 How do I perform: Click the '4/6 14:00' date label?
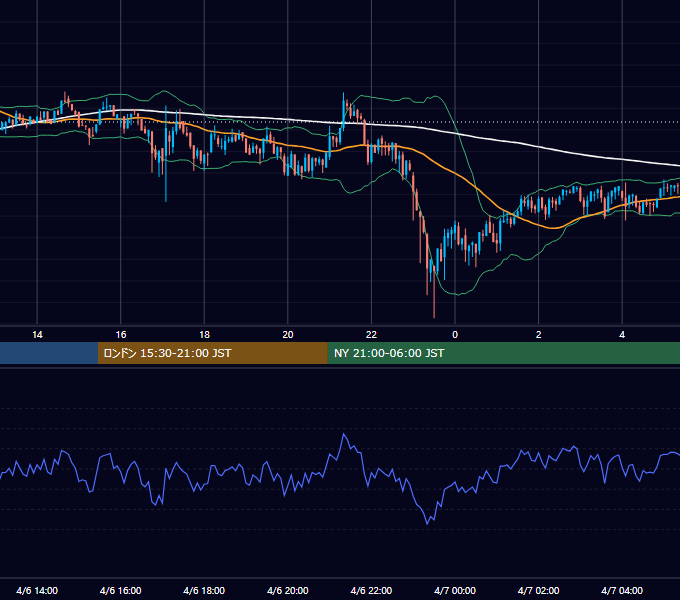[x=37, y=590]
